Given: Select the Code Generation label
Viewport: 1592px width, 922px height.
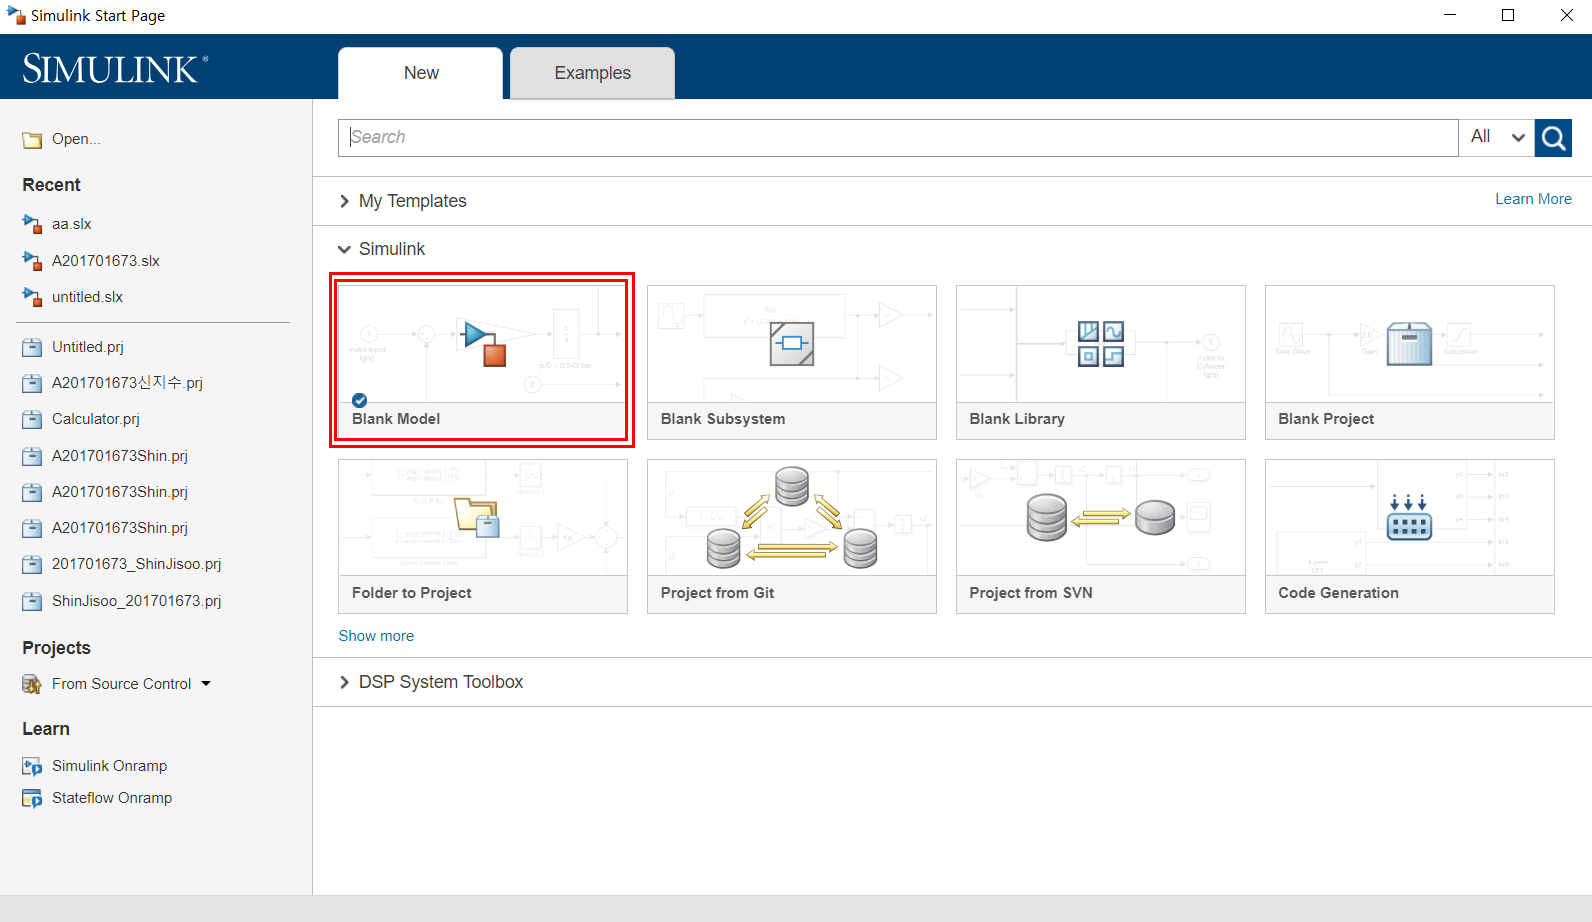Looking at the screenshot, I should pyautogui.click(x=1338, y=593).
